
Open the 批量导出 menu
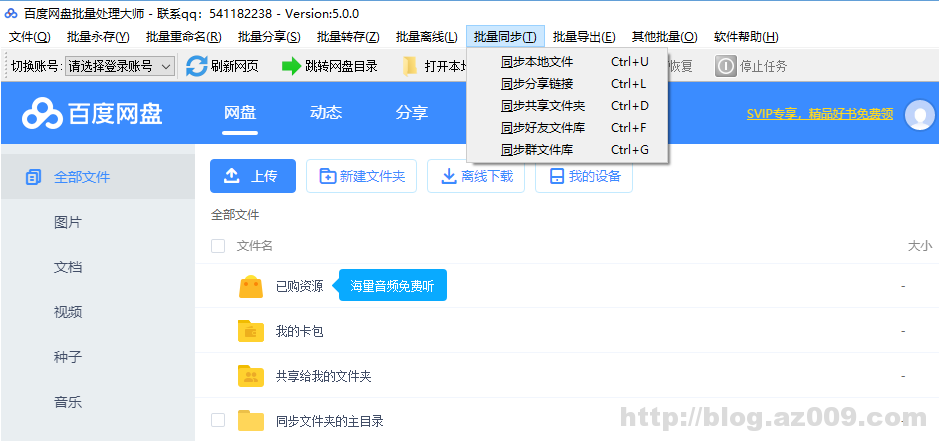(x=584, y=37)
